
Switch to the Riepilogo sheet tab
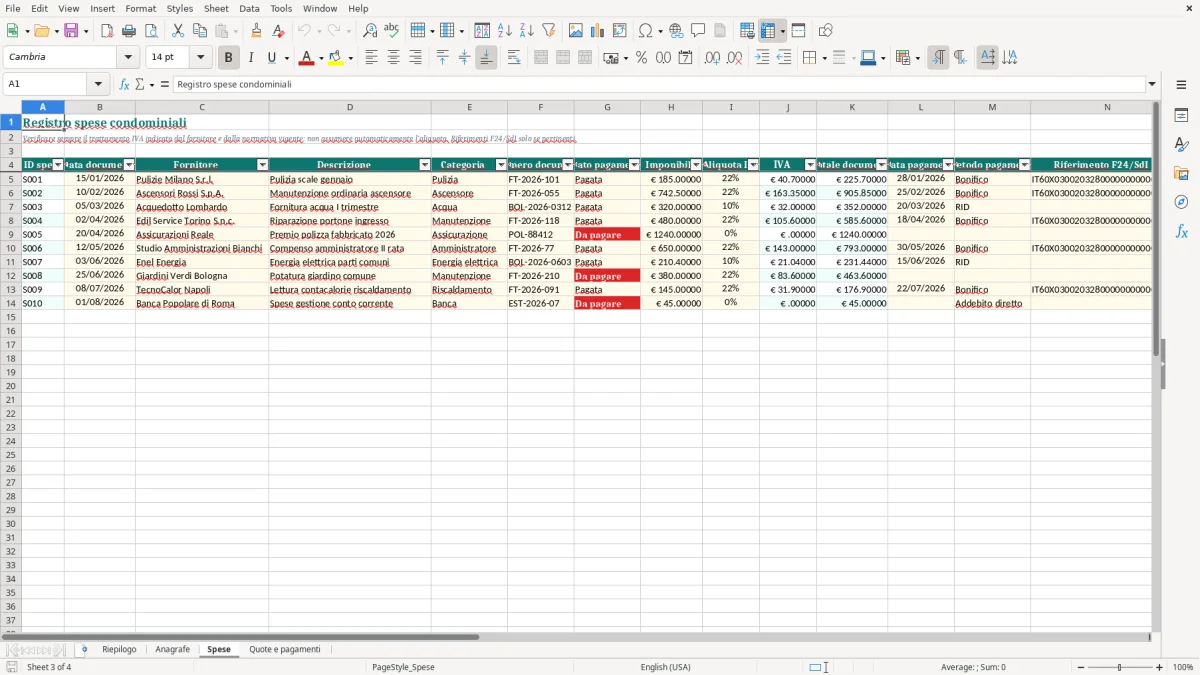[x=119, y=650]
